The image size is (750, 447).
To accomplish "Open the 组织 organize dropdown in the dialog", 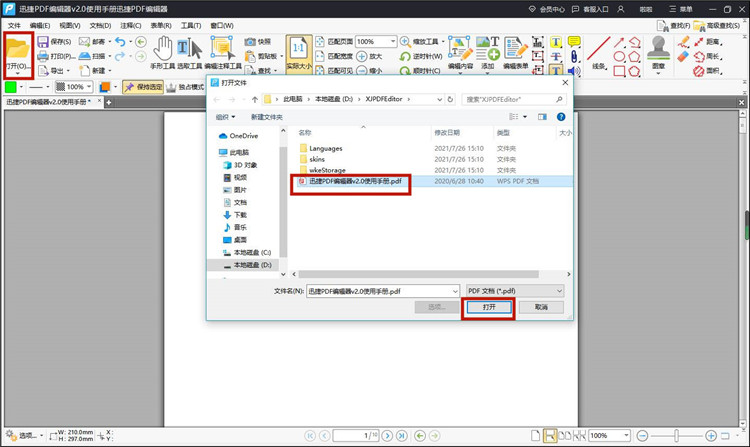I will pos(226,117).
